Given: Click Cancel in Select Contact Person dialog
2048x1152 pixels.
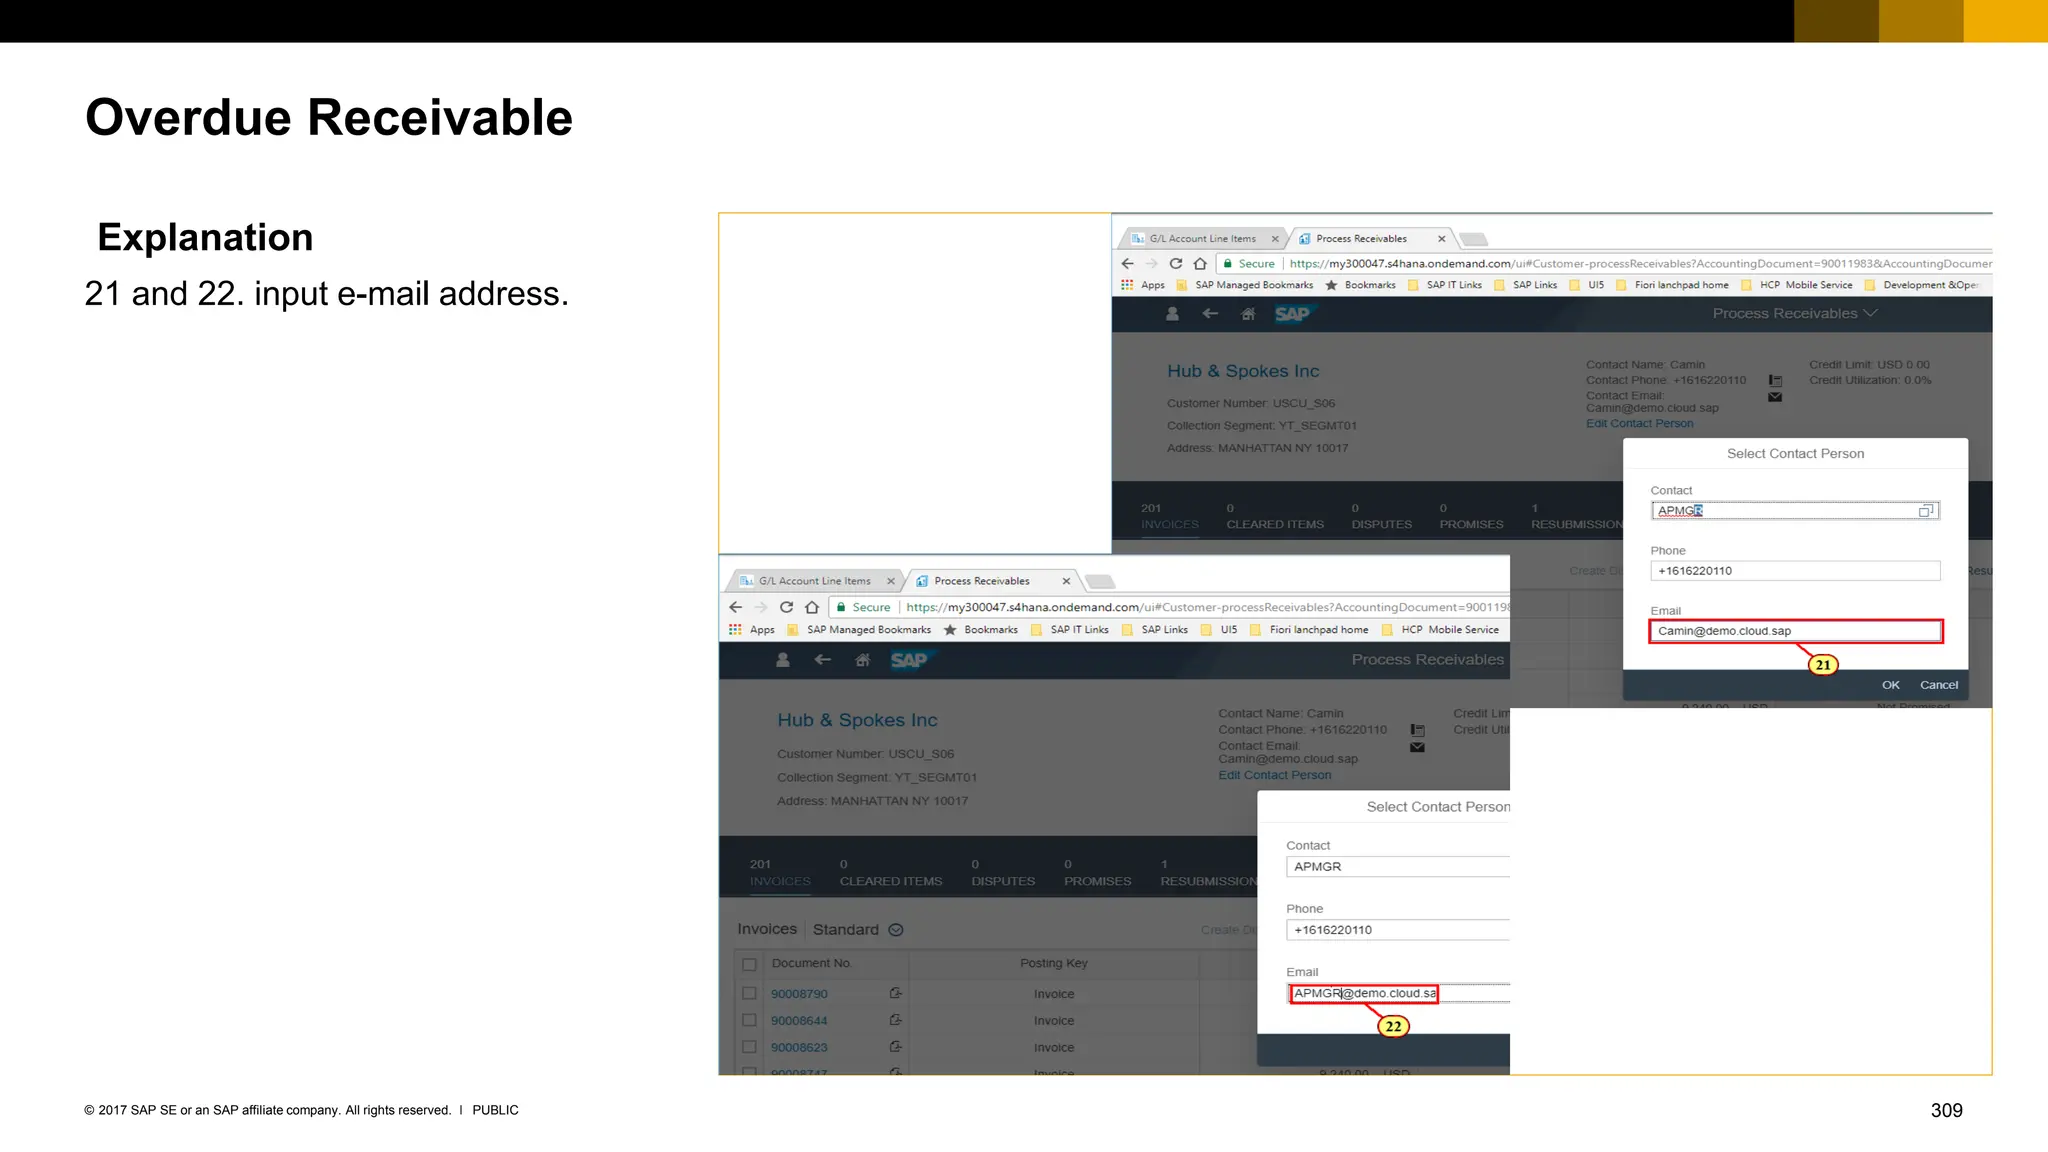Looking at the screenshot, I should click(x=1938, y=685).
